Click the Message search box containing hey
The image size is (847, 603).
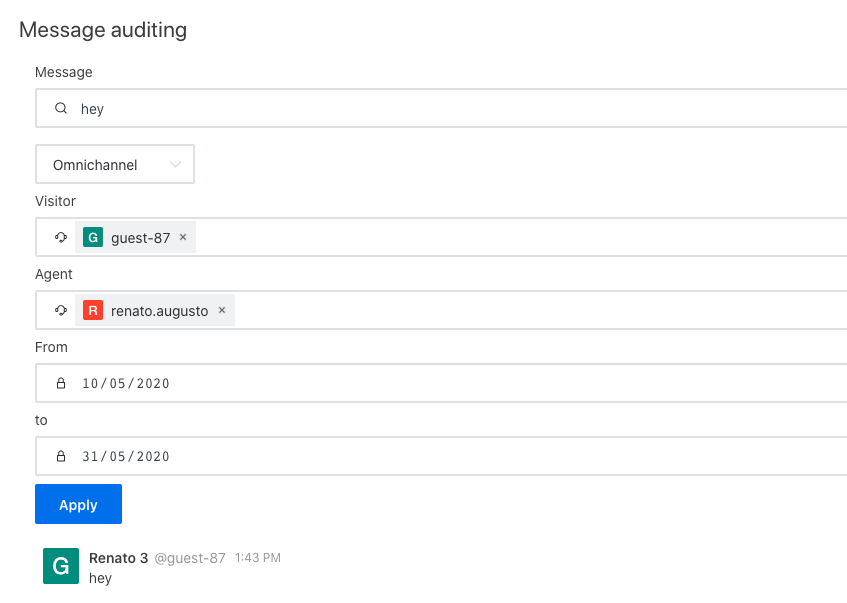300,106
